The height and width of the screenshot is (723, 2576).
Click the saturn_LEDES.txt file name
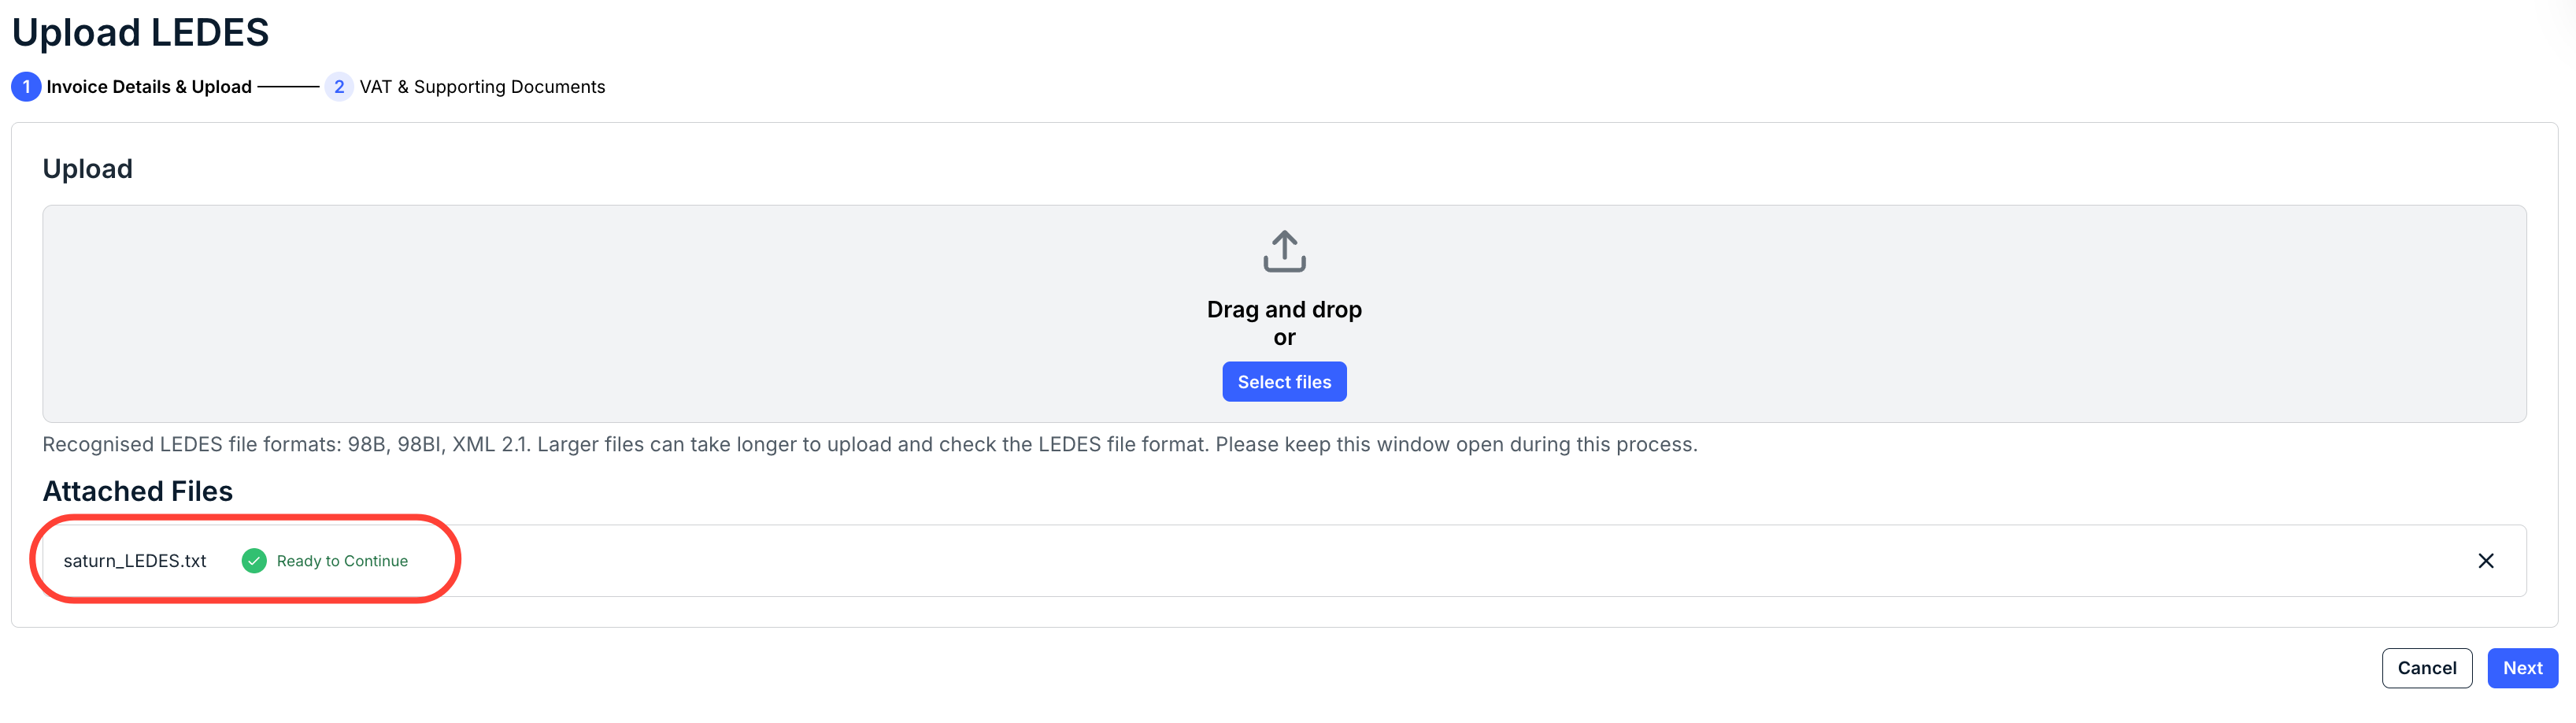click(x=135, y=561)
